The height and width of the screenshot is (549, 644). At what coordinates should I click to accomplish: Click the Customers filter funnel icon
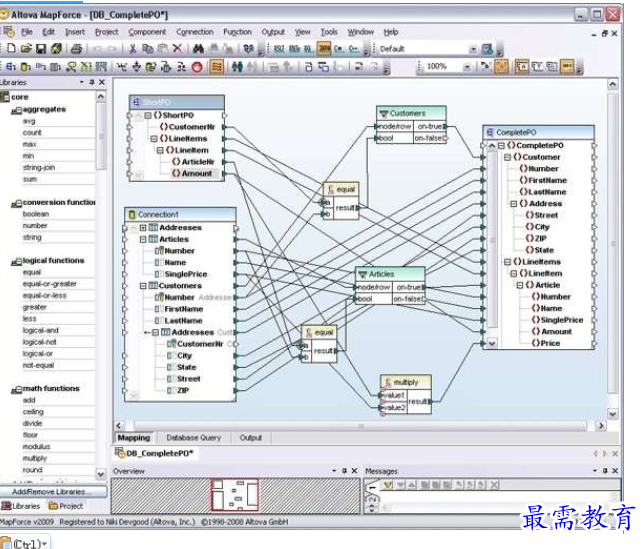pos(384,113)
